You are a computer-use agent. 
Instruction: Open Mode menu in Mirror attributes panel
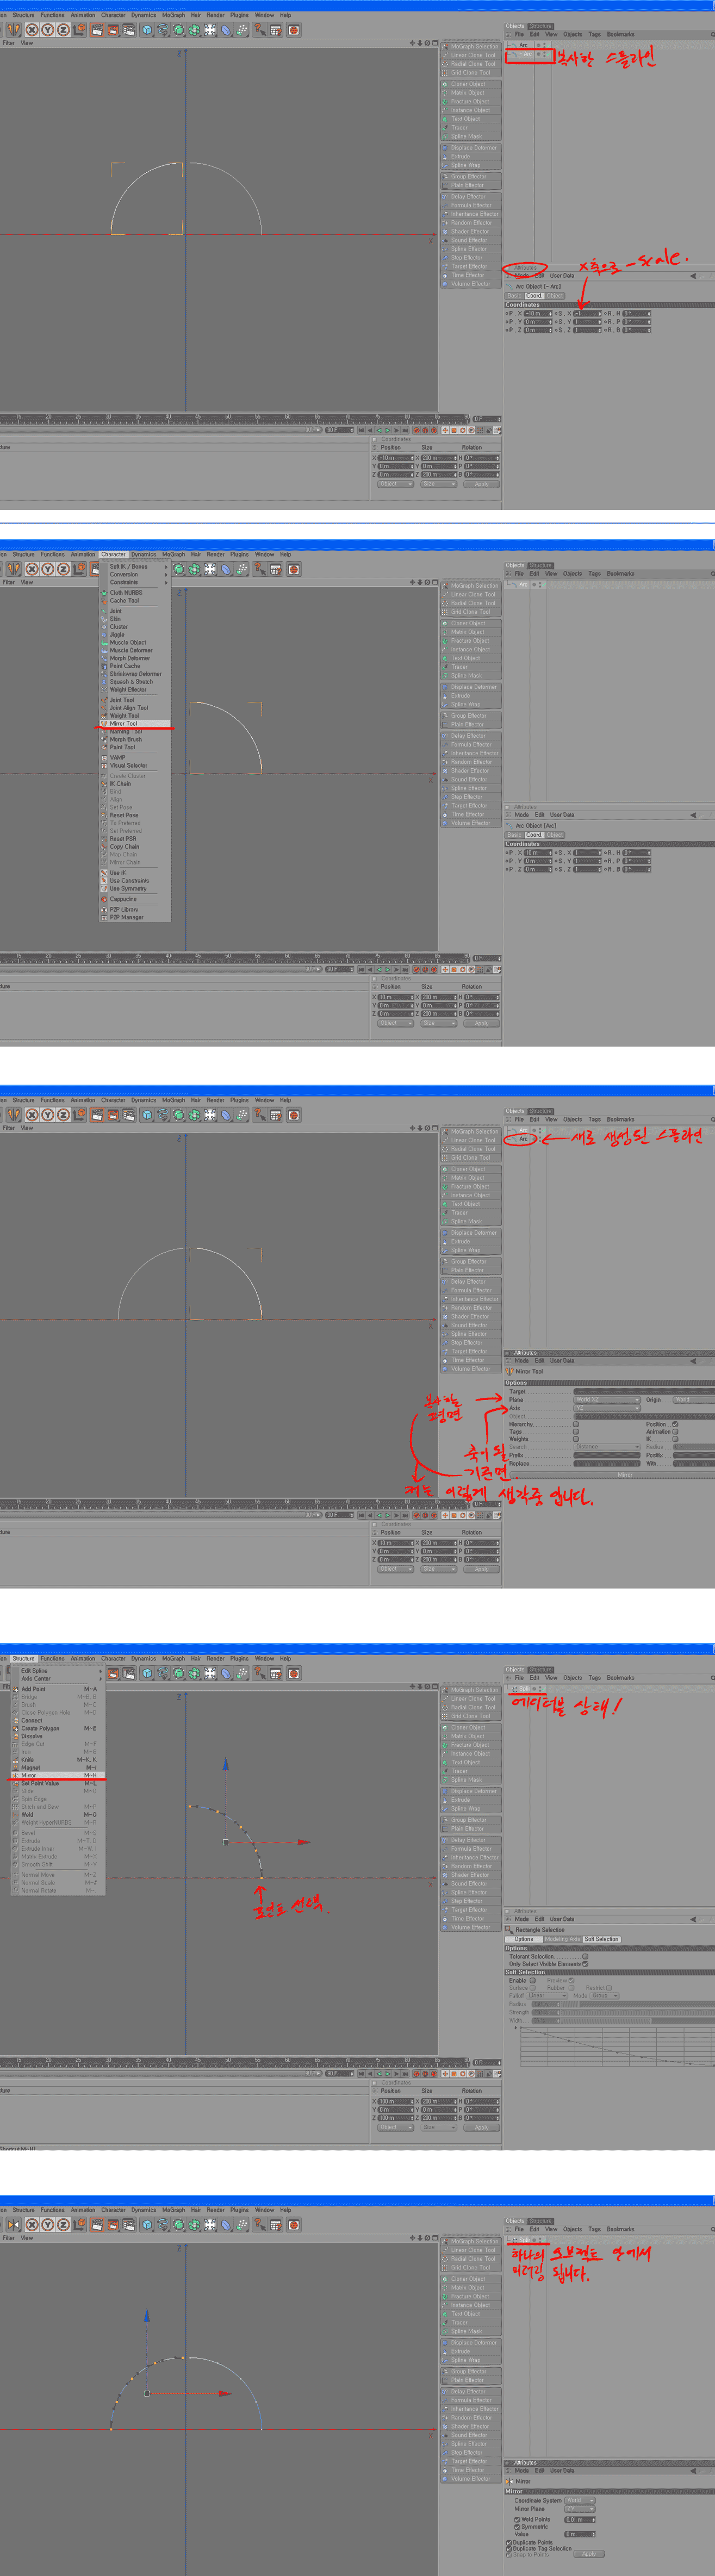(521, 2470)
